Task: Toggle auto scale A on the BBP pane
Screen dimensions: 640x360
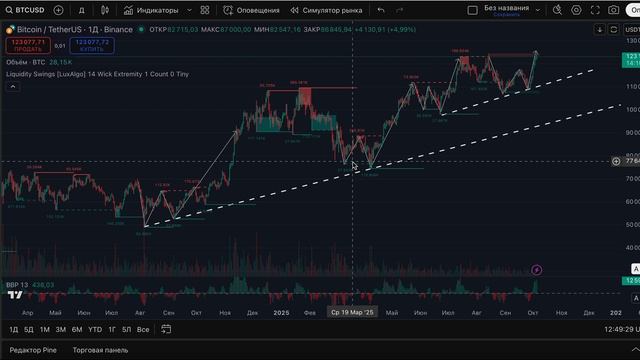Action: pyautogui.click(x=636, y=298)
